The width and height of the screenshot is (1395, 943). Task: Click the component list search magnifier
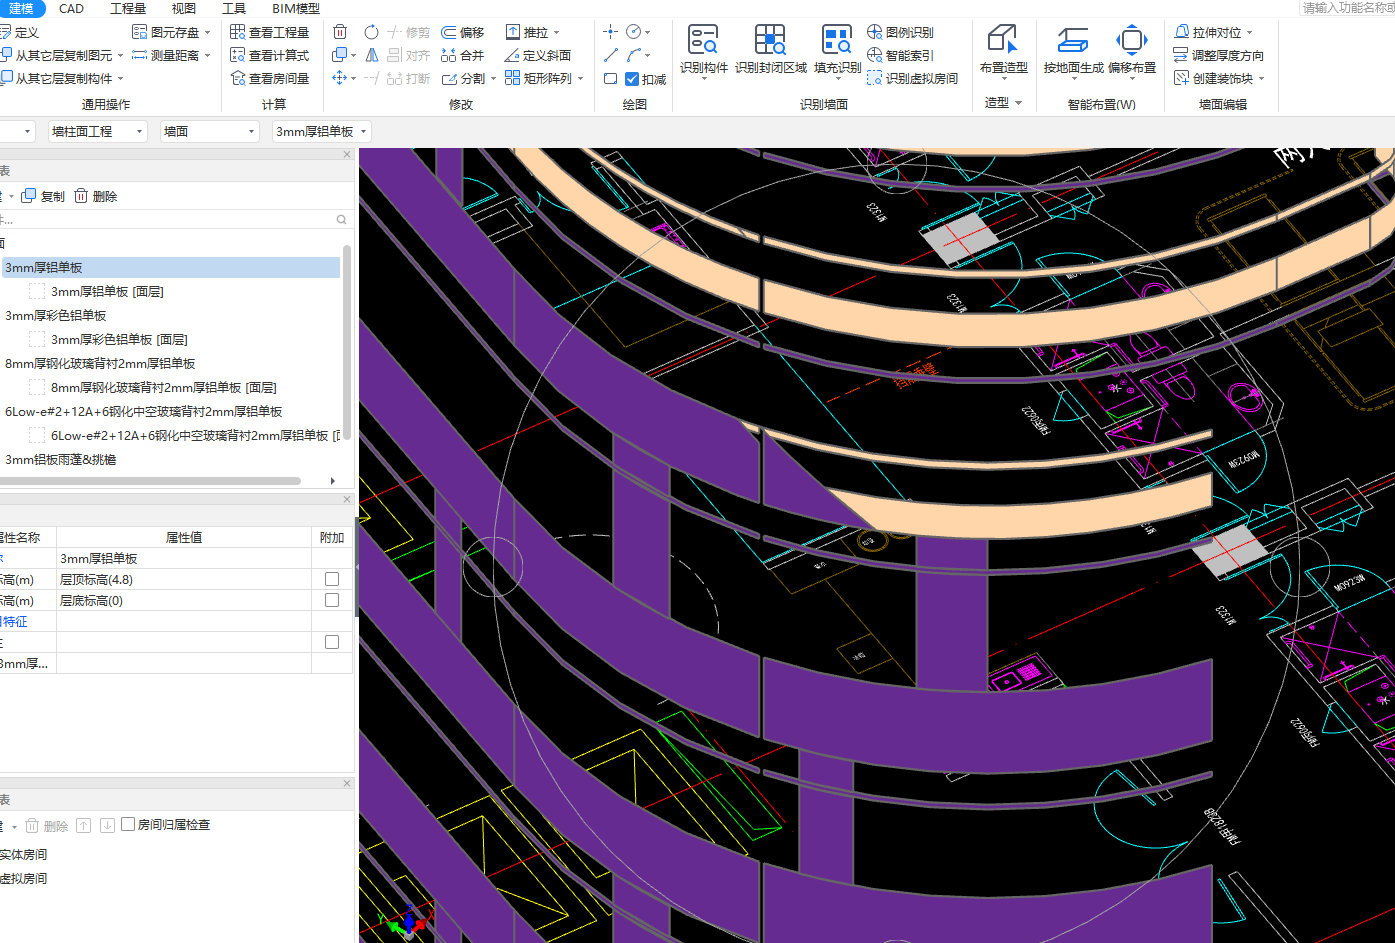[x=342, y=219]
